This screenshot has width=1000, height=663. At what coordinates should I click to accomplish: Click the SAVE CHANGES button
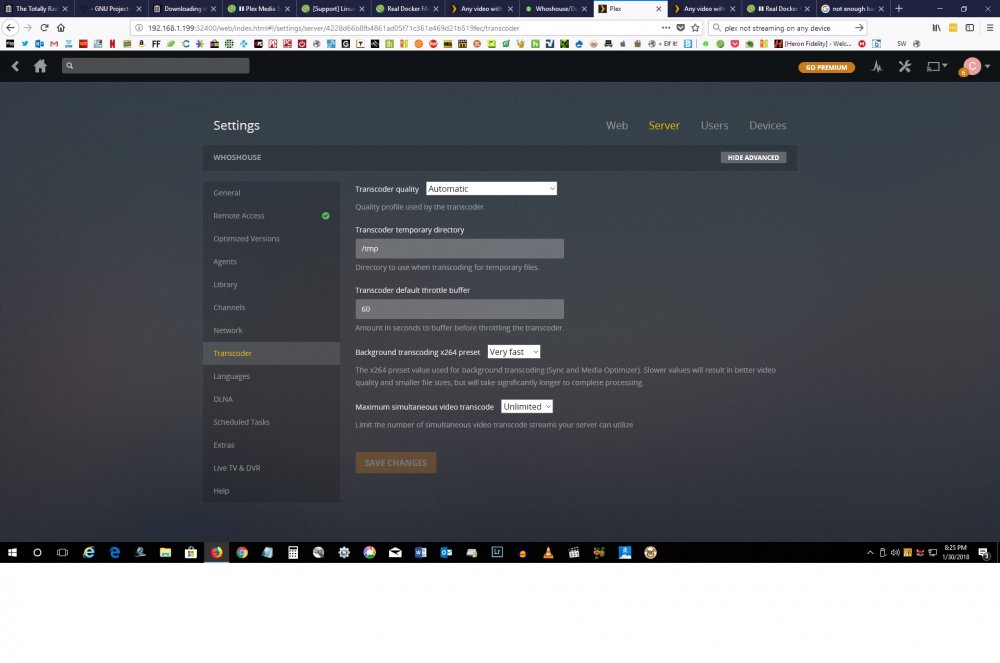pos(395,463)
